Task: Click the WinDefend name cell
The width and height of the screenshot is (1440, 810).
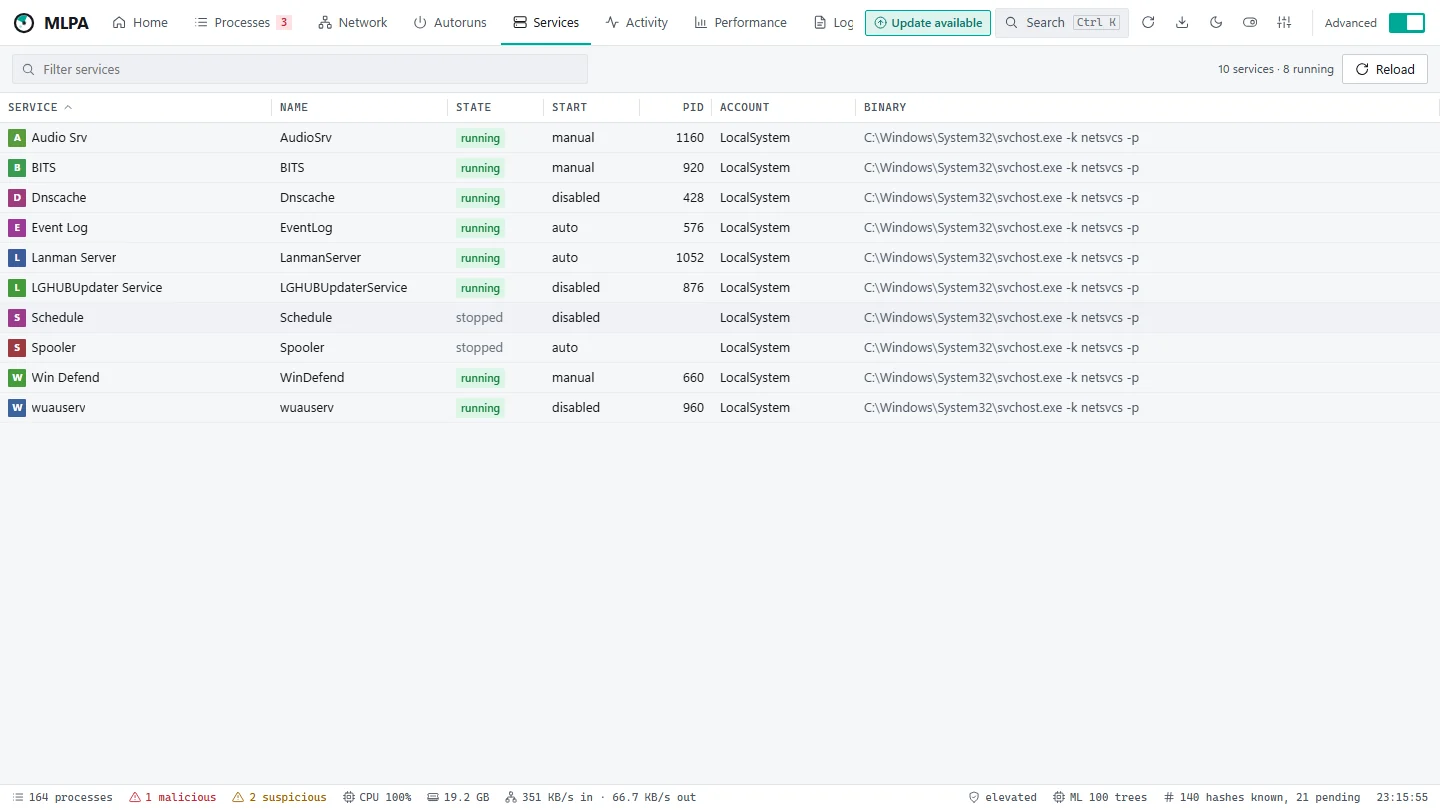Action: (x=312, y=378)
